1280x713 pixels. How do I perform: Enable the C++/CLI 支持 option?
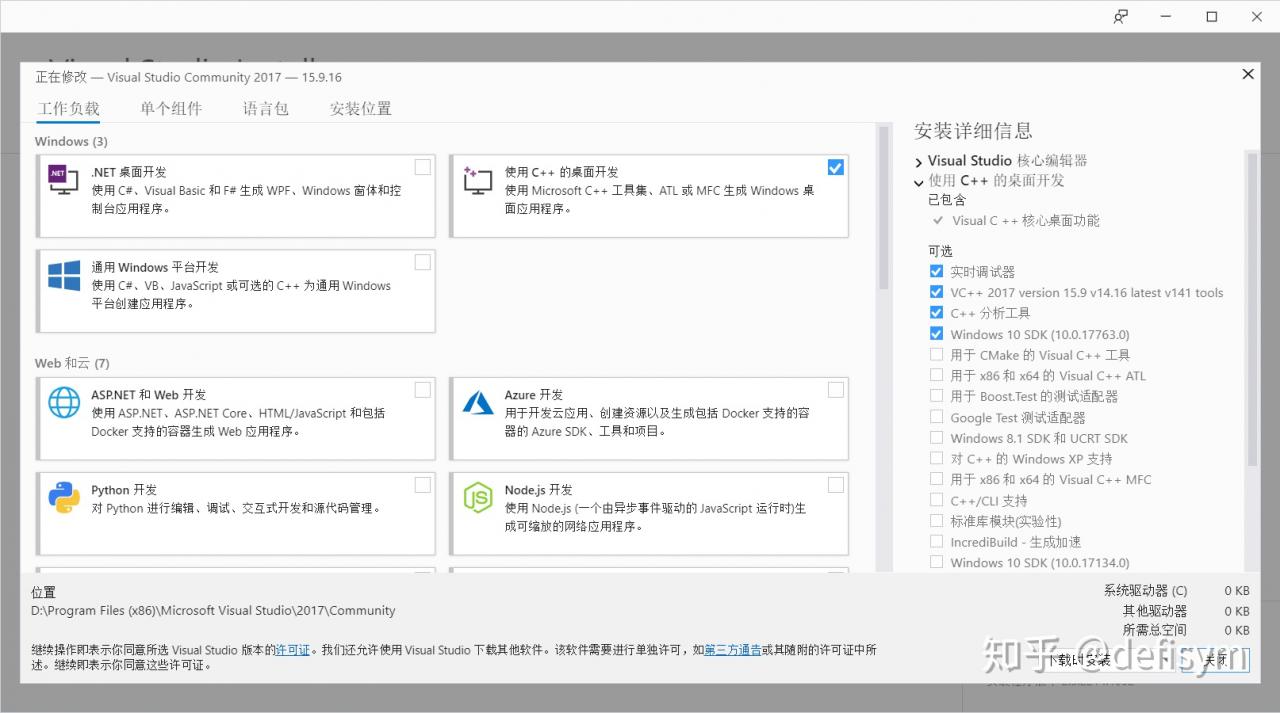(936, 500)
